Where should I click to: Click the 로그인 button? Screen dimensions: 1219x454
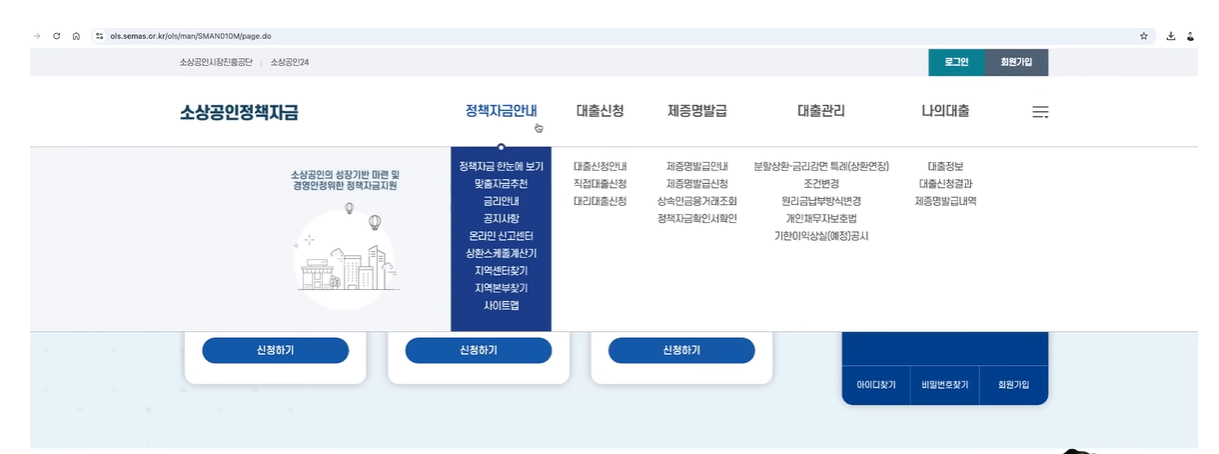[x=956, y=62]
